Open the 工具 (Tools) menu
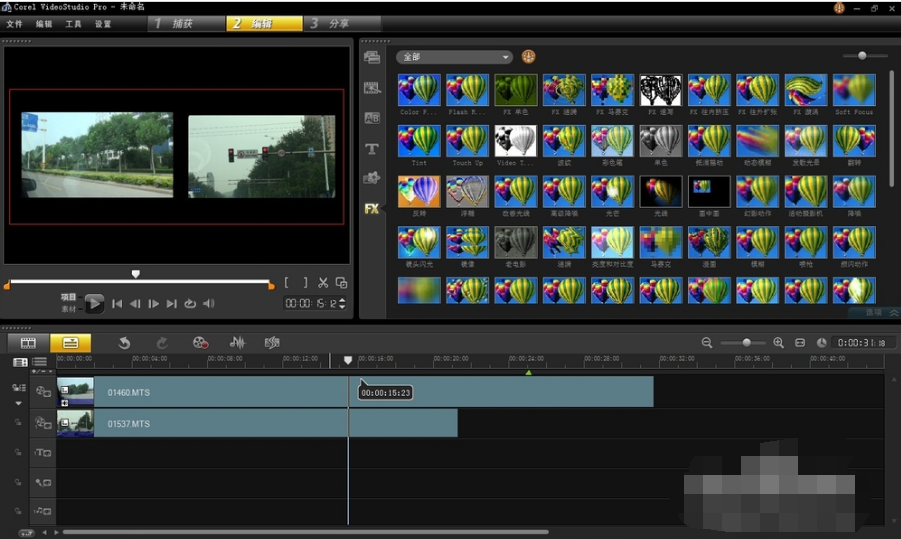 (x=73, y=24)
